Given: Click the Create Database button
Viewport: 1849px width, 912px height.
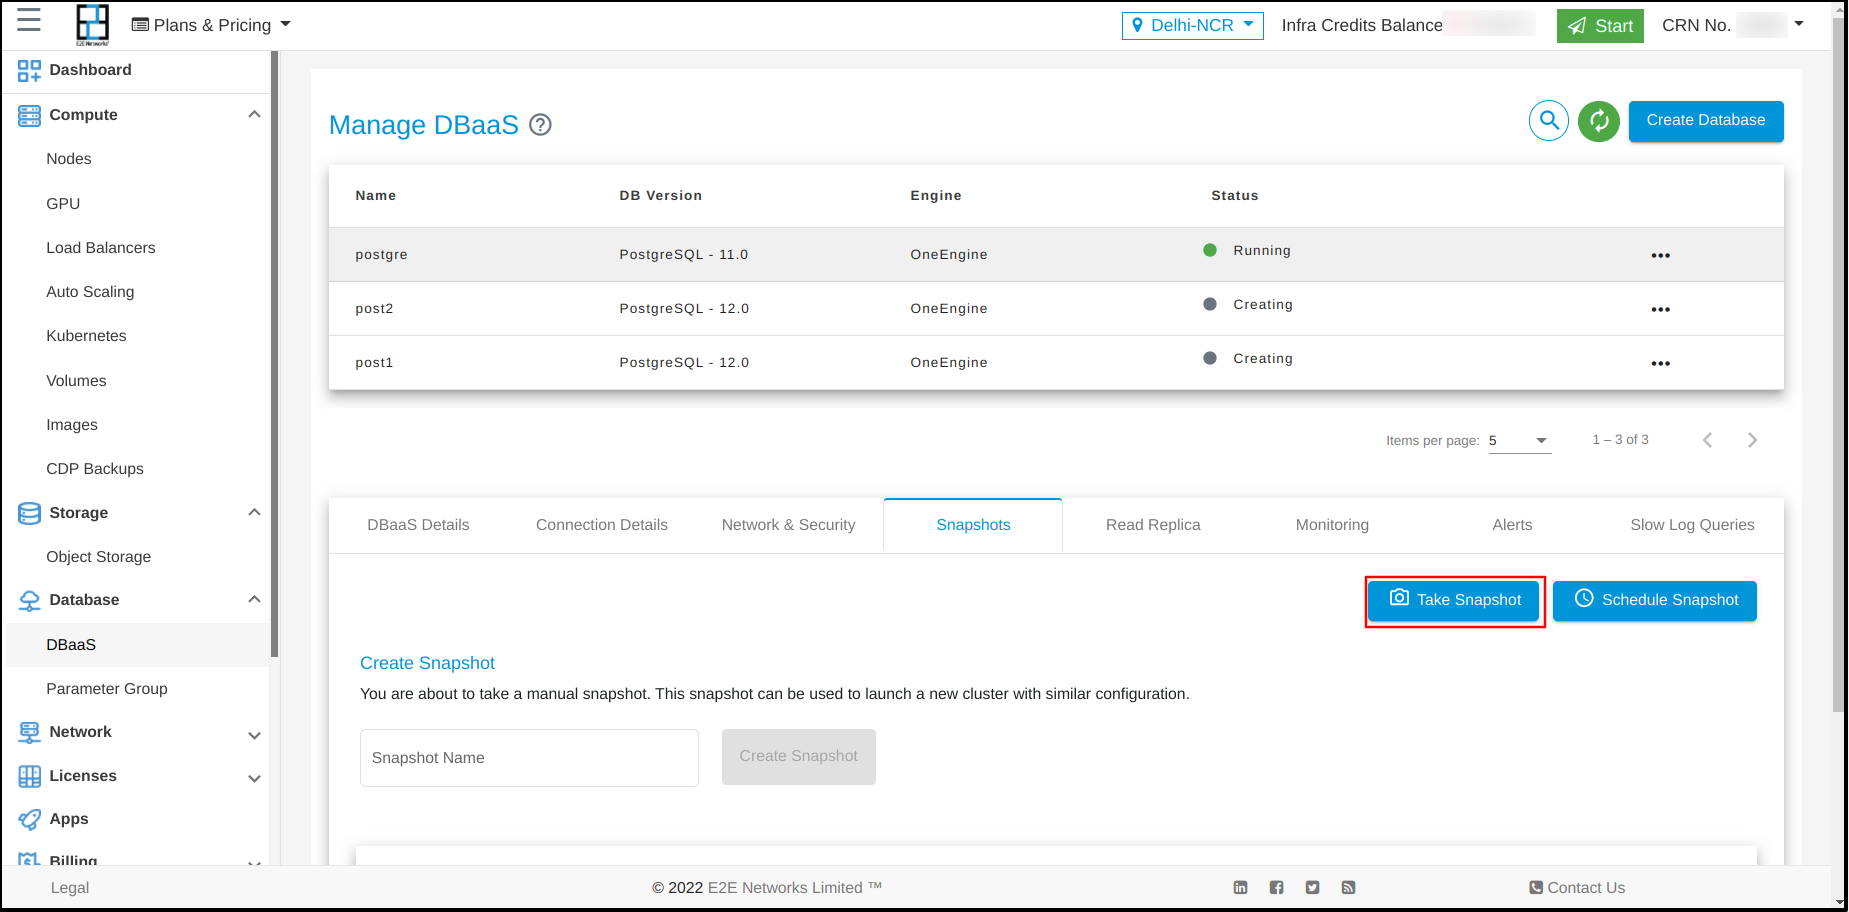Looking at the screenshot, I should pos(1706,121).
